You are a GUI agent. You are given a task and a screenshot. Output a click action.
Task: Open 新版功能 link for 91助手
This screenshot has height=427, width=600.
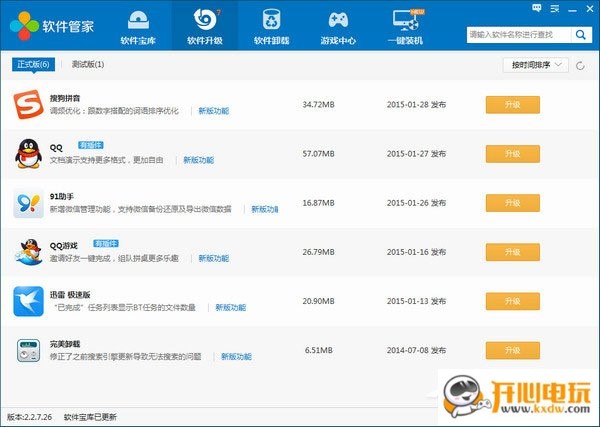point(265,209)
